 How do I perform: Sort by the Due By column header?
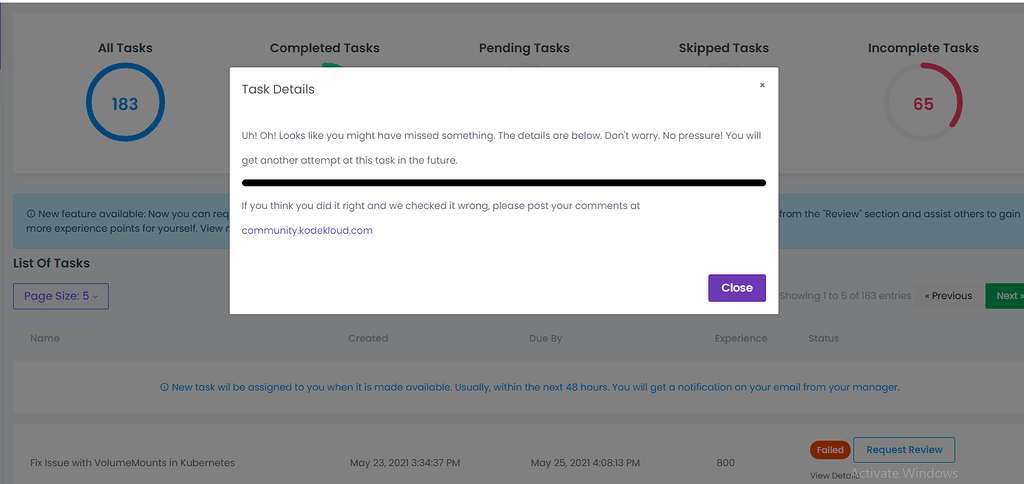pyautogui.click(x=545, y=338)
